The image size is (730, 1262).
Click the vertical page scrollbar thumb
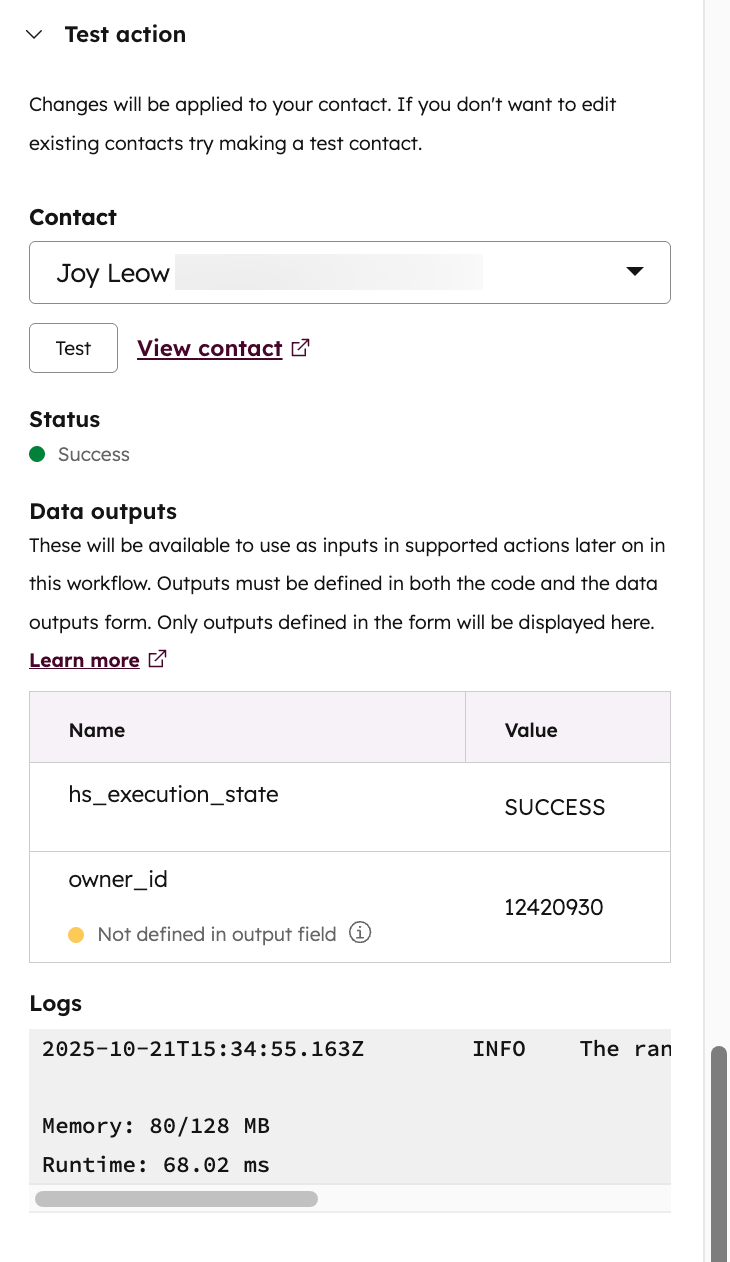[718, 1150]
